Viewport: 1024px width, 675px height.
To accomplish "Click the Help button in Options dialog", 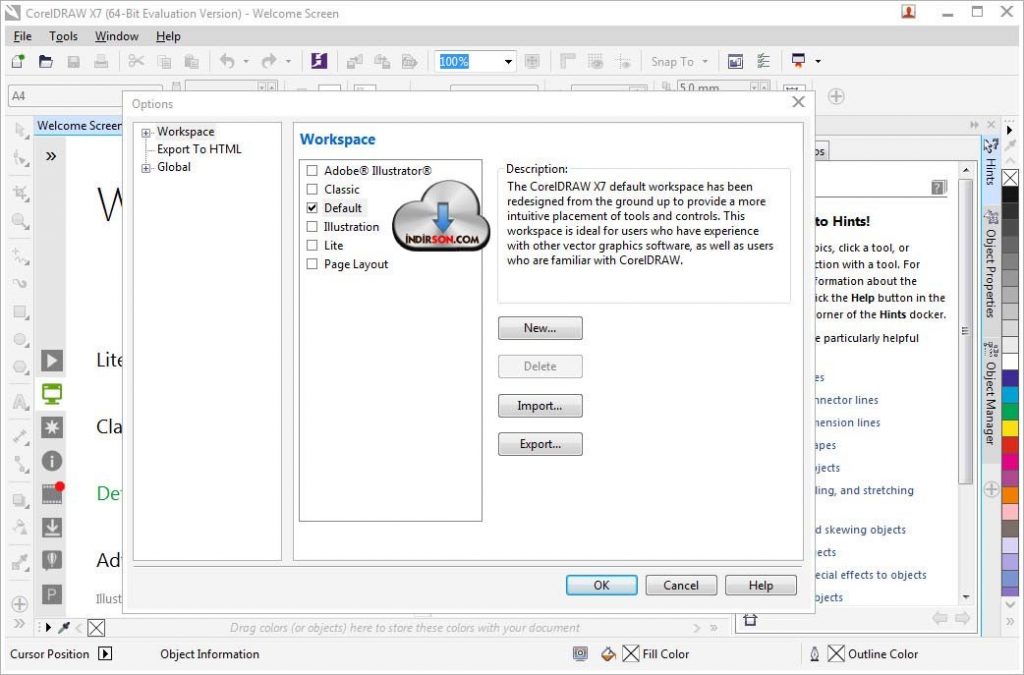I will pyautogui.click(x=761, y=586).
